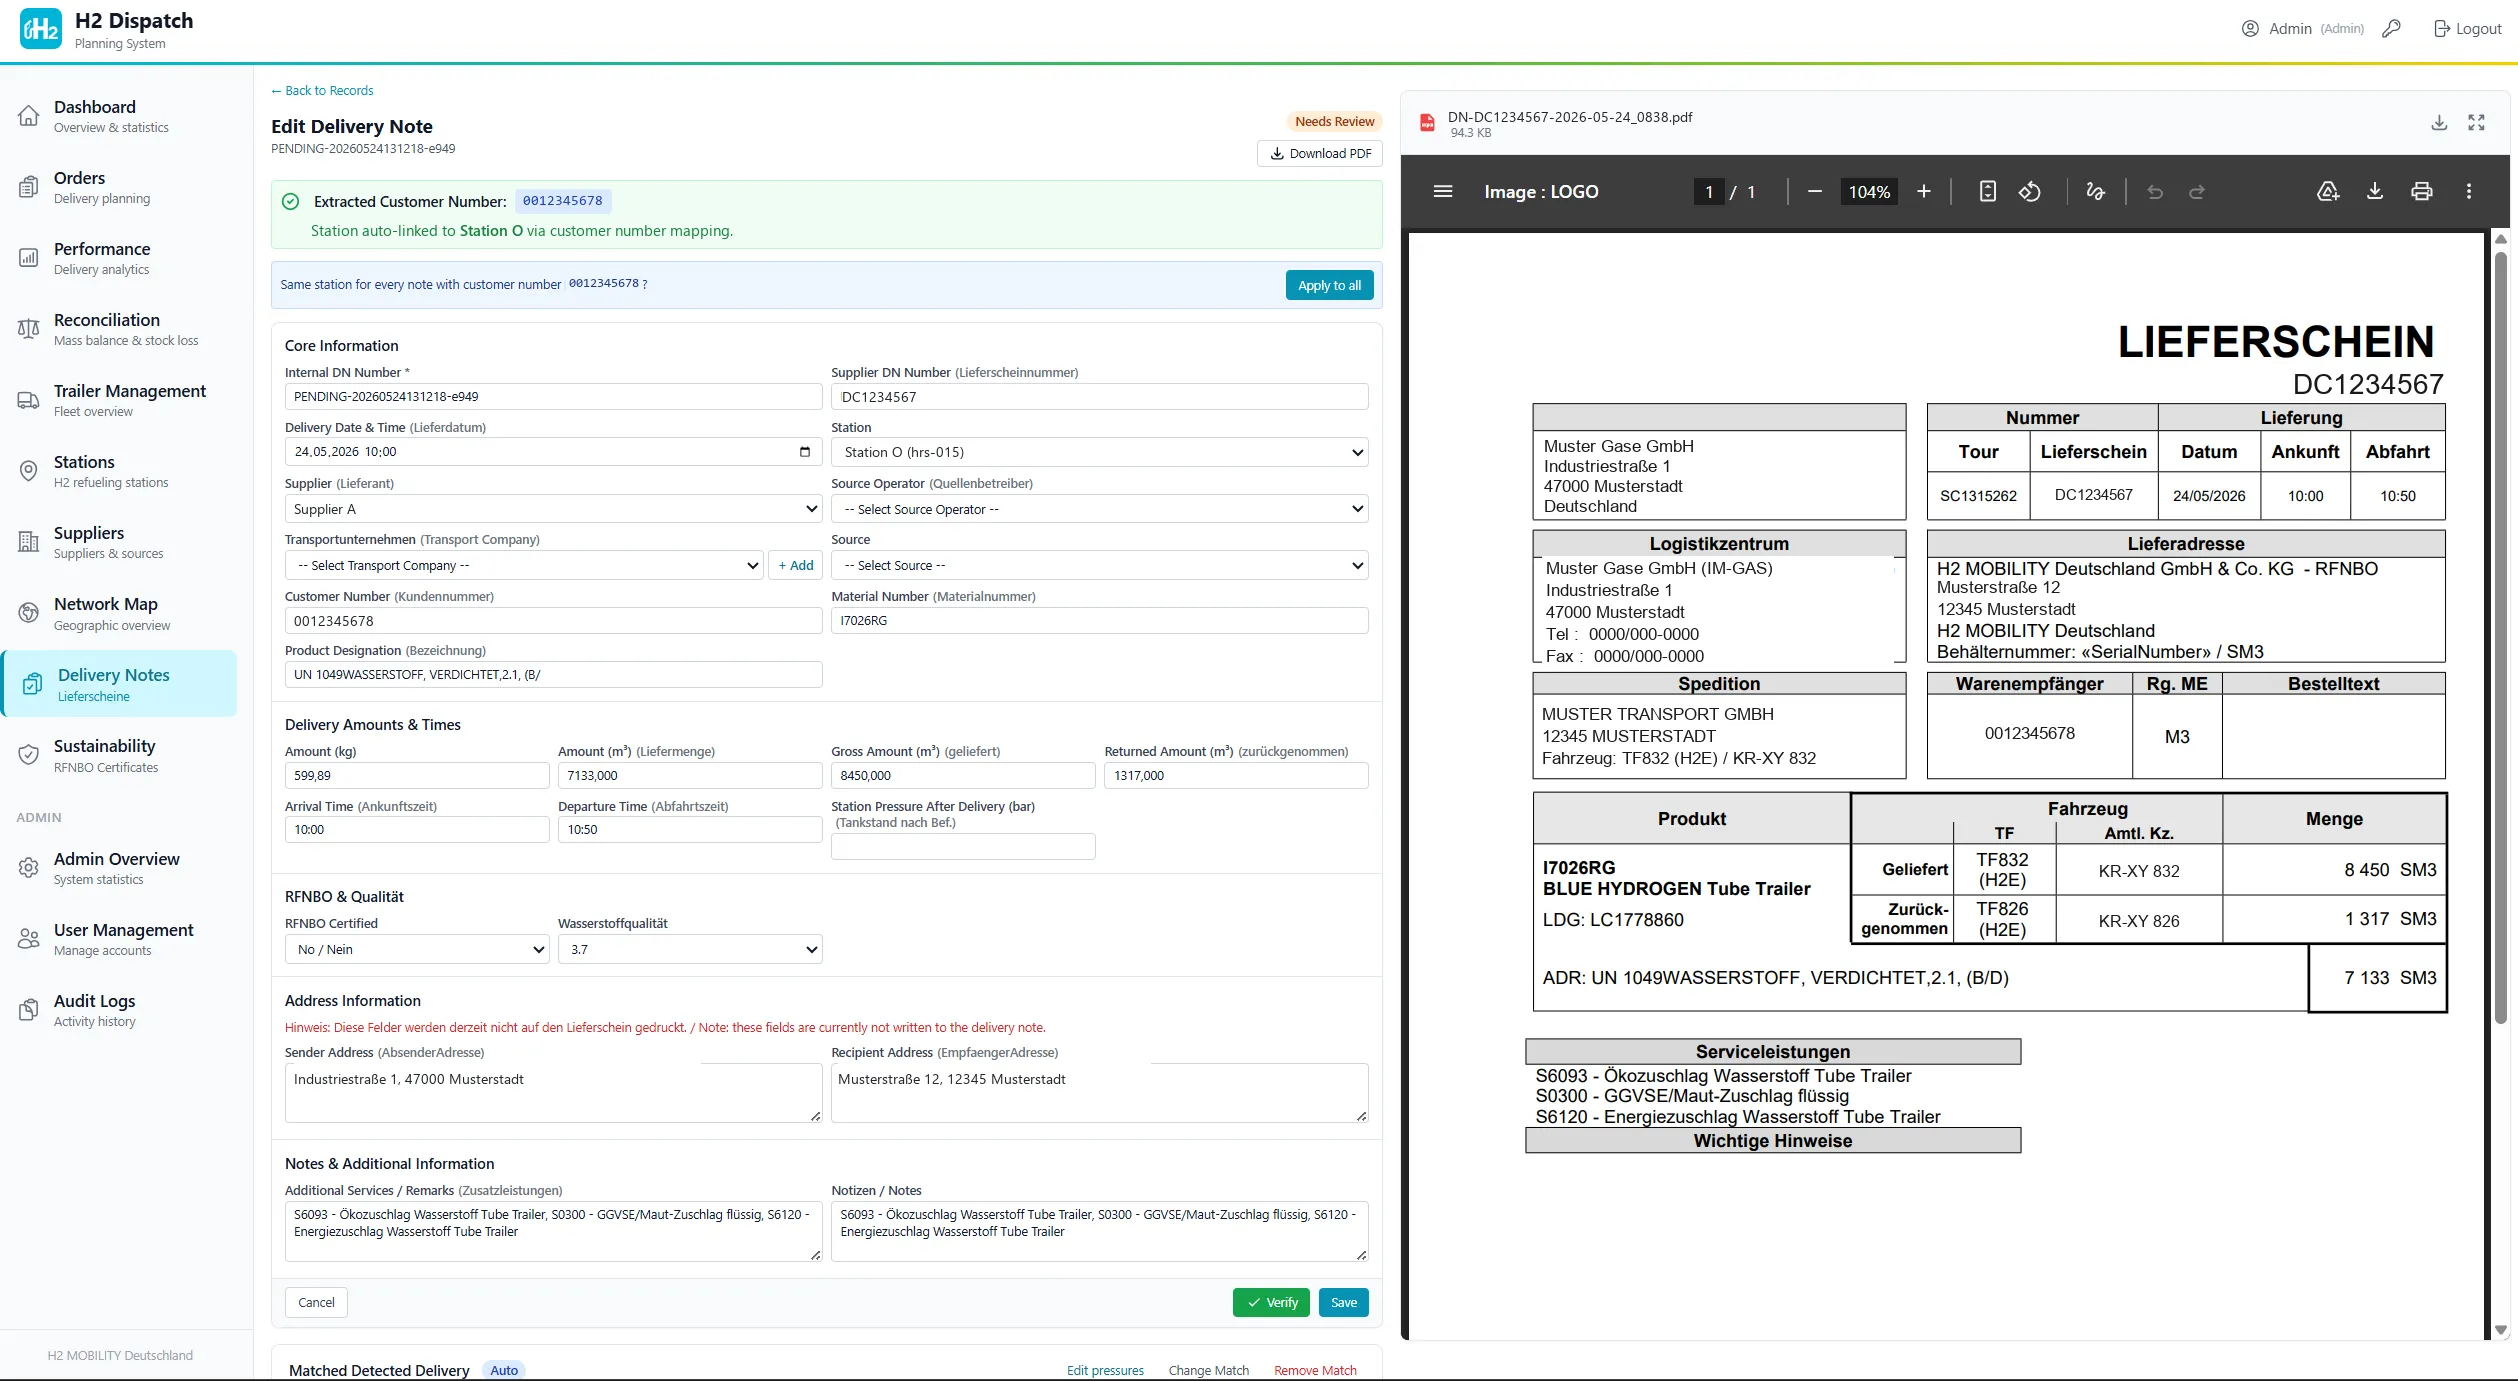Click the Station Pressure After Delivery field
Image resolution: width=2518 pixels, height=1381 pixels.
[x=963, y=846]
